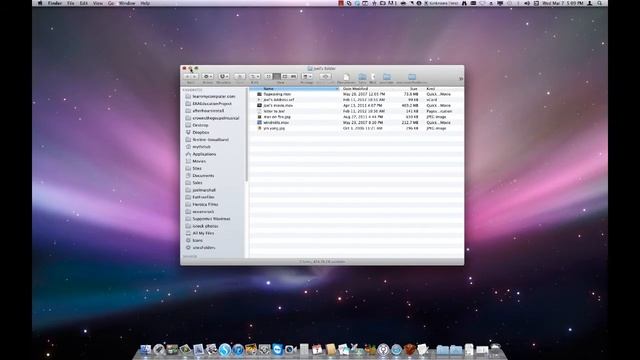This screenshot has width=640, height=360.
Task: Click the Spotlight magnifier in menu bar
Action: tap(600, 3)
